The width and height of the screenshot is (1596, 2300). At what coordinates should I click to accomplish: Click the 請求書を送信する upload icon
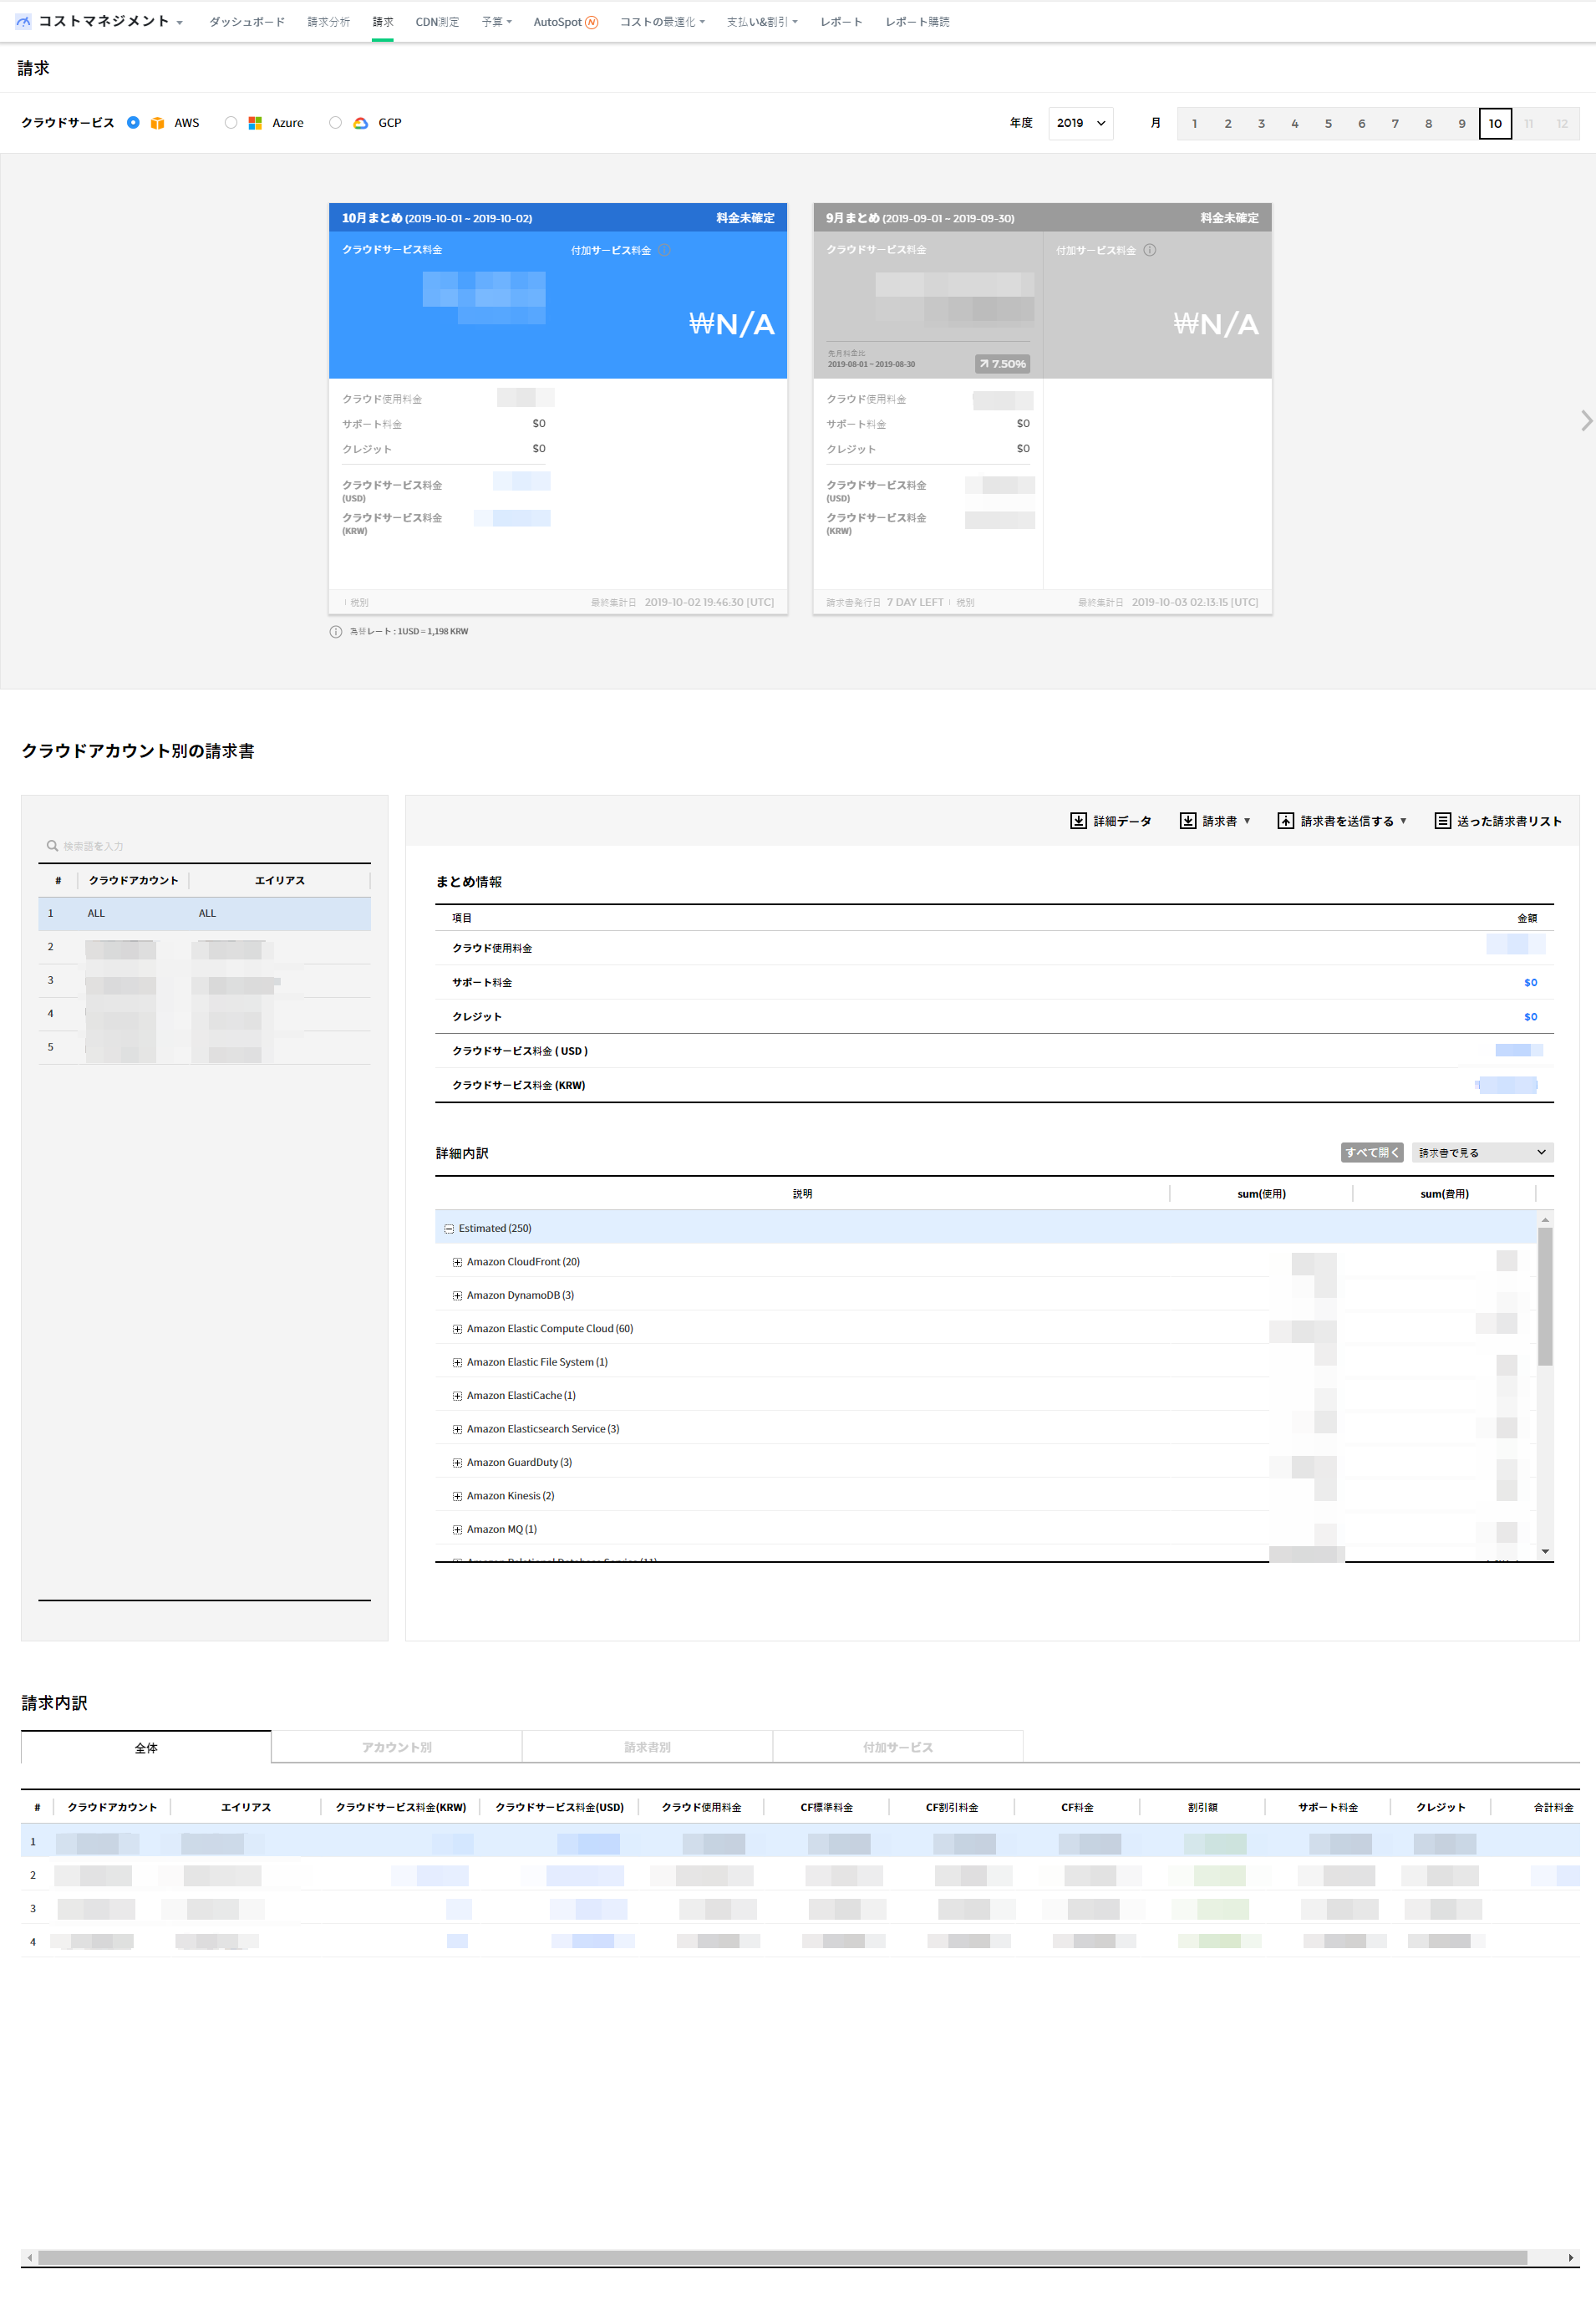(x=1285, y=821)
